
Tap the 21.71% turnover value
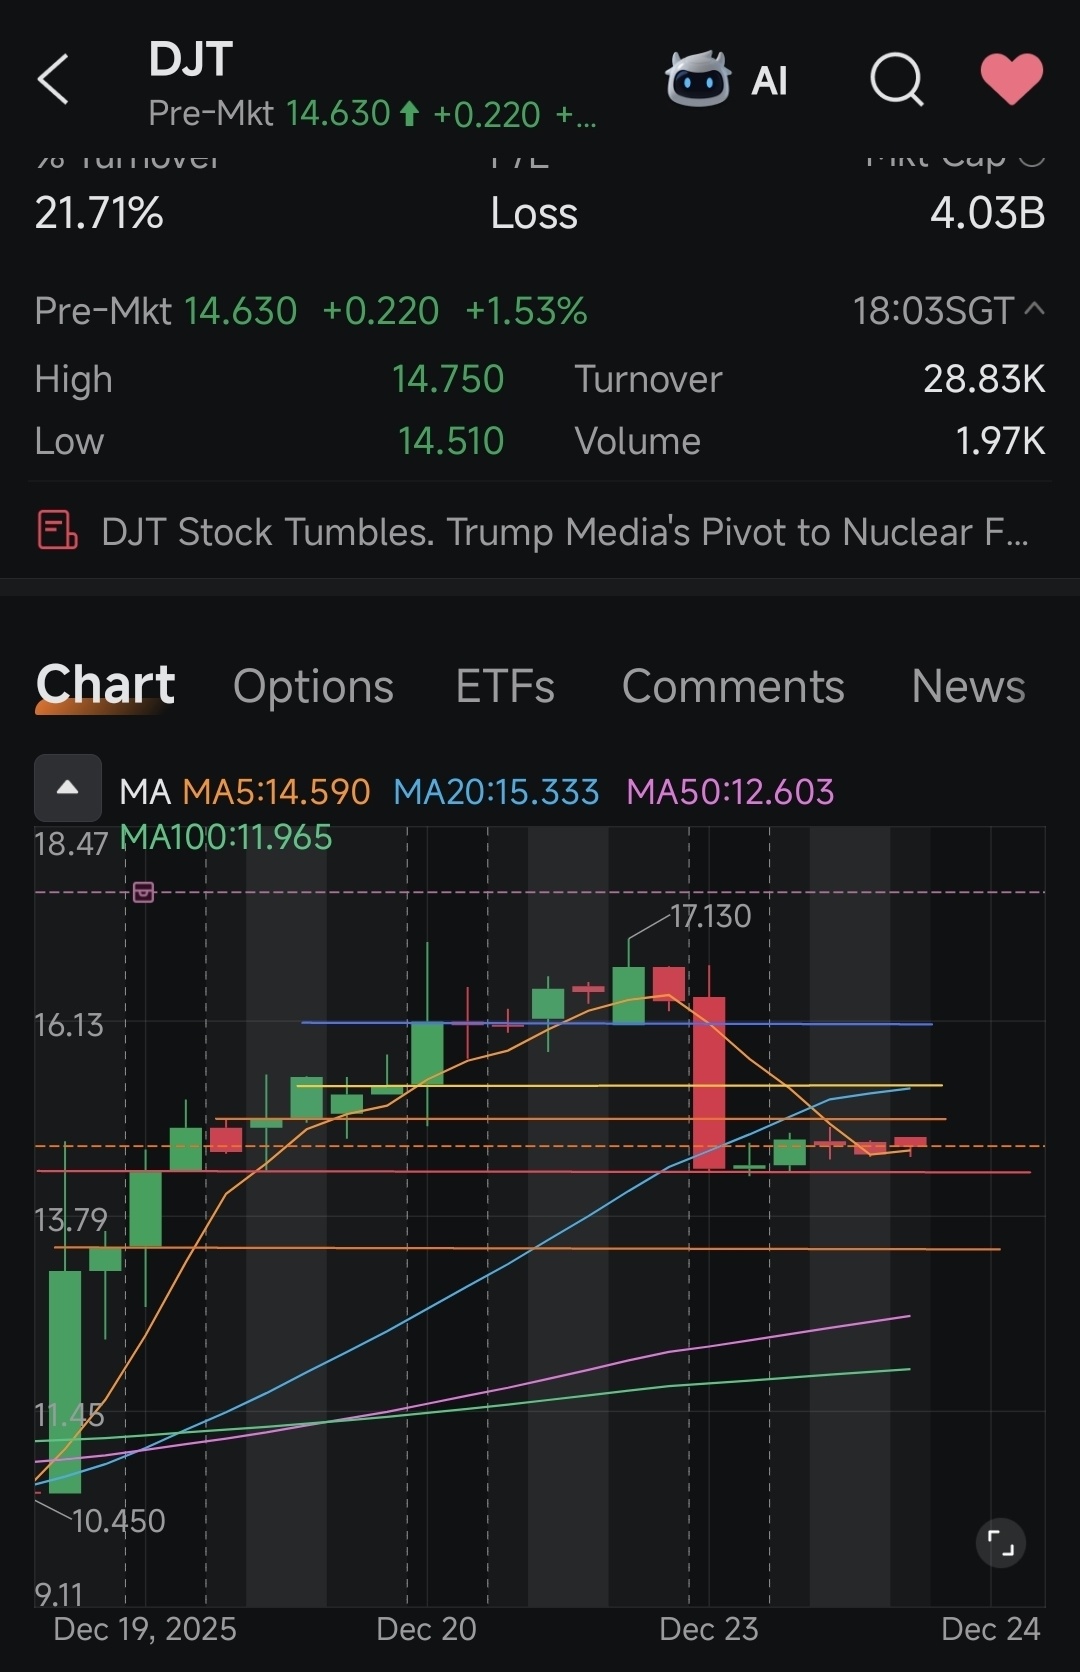tap(99, 213)
